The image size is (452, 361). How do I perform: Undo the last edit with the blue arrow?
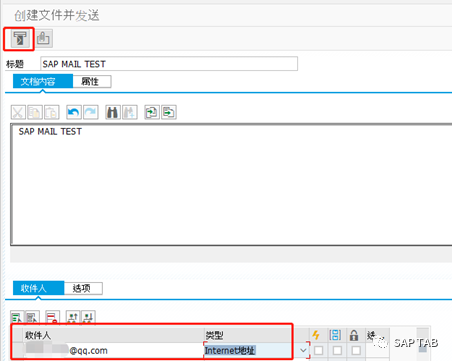pos(74,113)
